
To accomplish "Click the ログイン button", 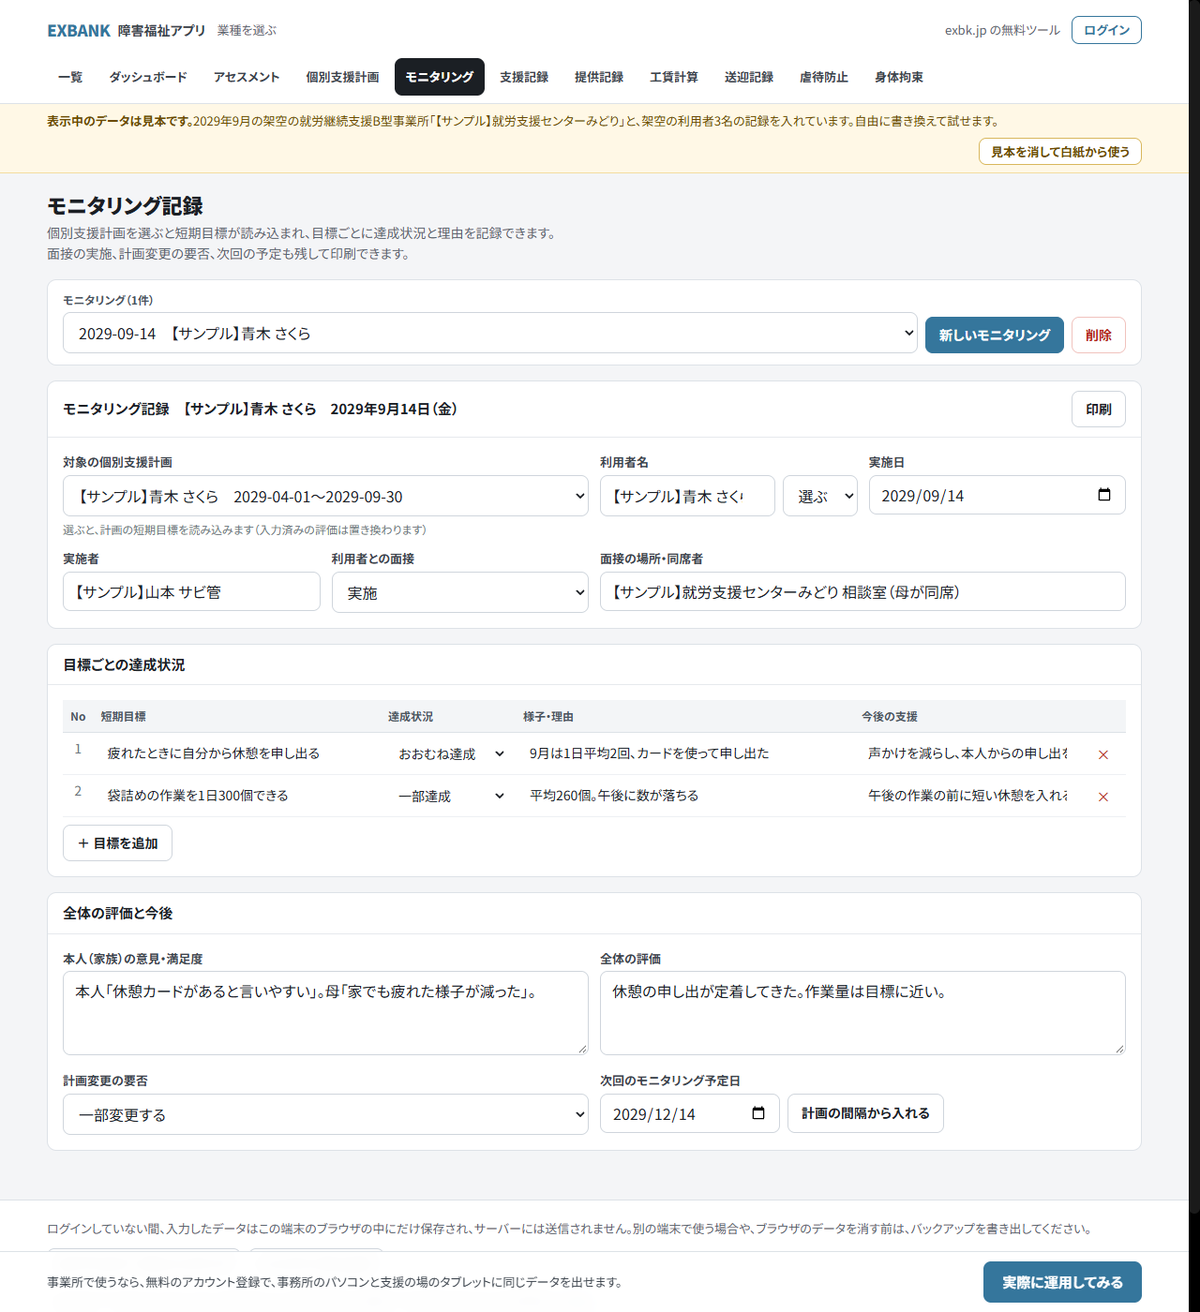I will pyautogui.click(x=1106, y=30).
